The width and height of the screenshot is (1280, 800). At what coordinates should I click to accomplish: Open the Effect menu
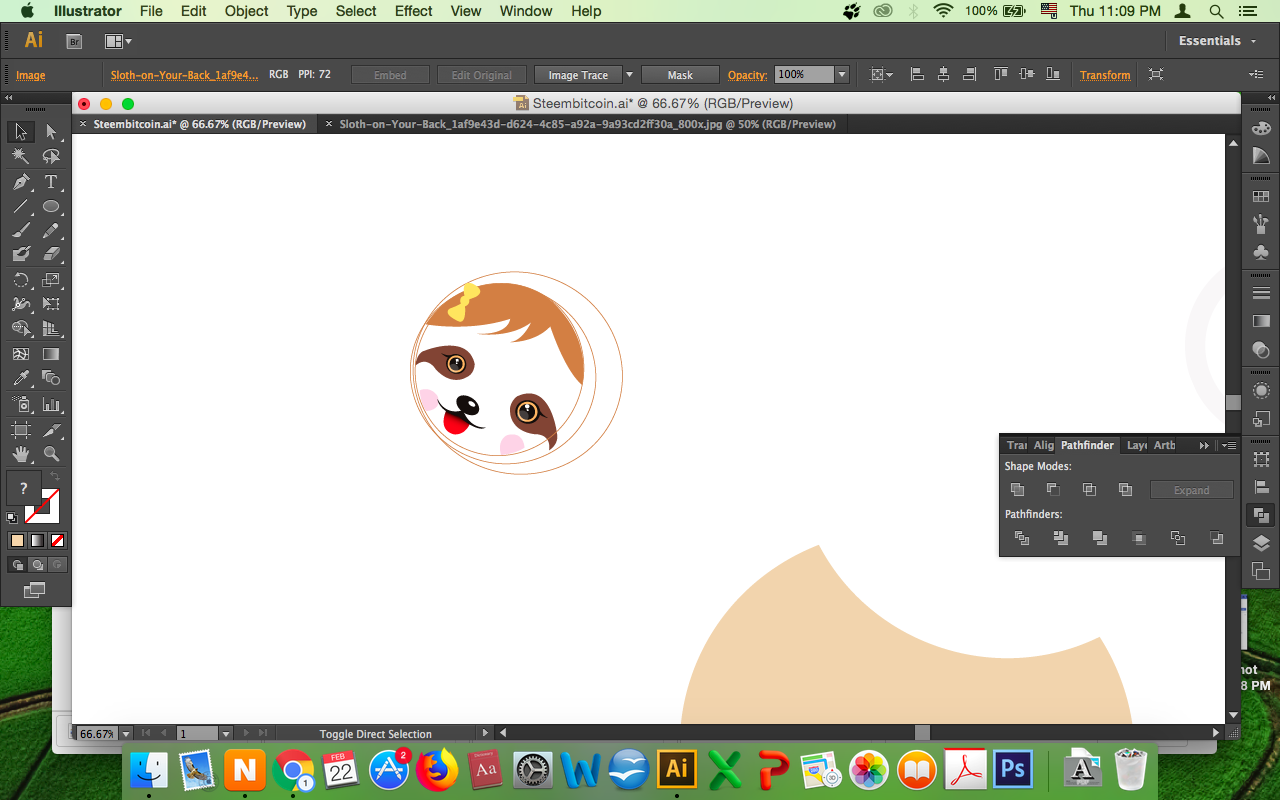[413, 11]
